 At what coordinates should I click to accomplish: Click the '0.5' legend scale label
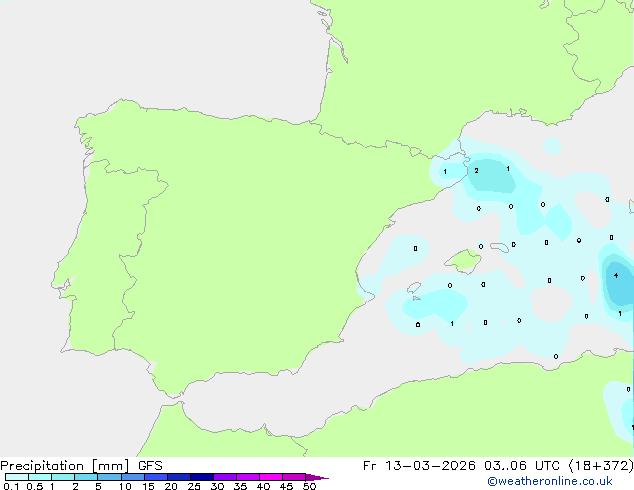pyautogui.click(x=35, y=486)
